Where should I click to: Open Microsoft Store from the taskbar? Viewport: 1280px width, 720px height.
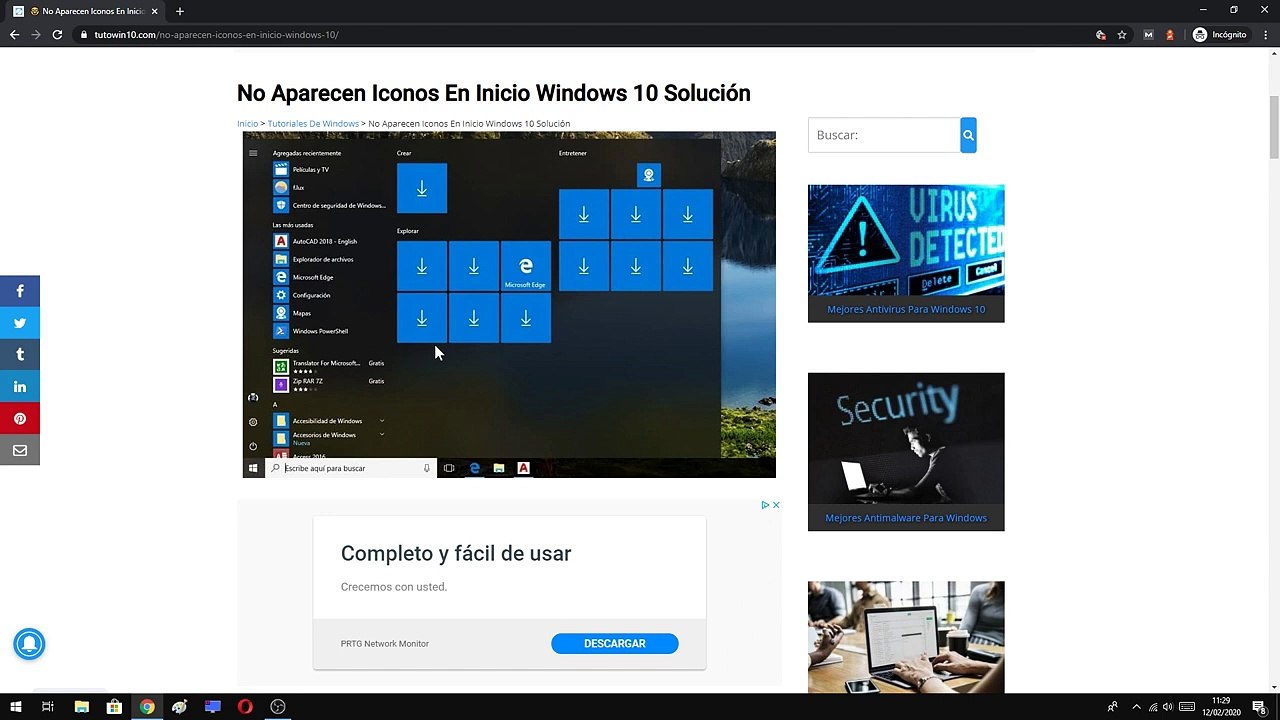click(114, 707)
